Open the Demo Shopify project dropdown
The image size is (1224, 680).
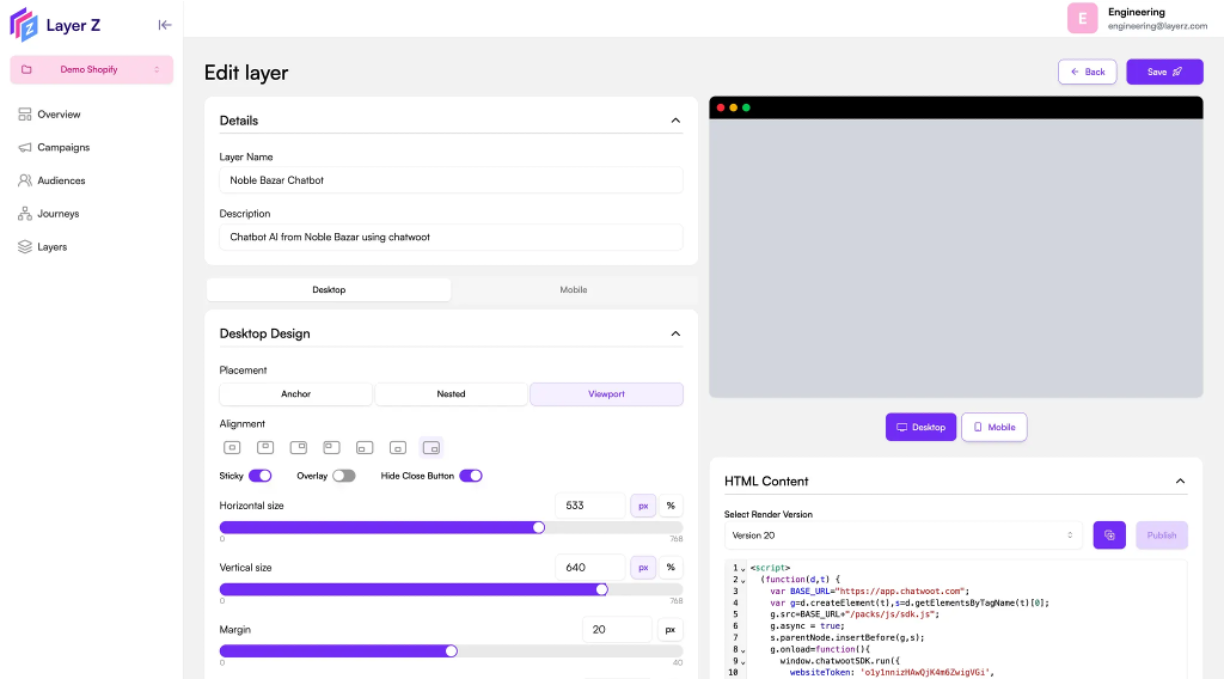(91, 70)
